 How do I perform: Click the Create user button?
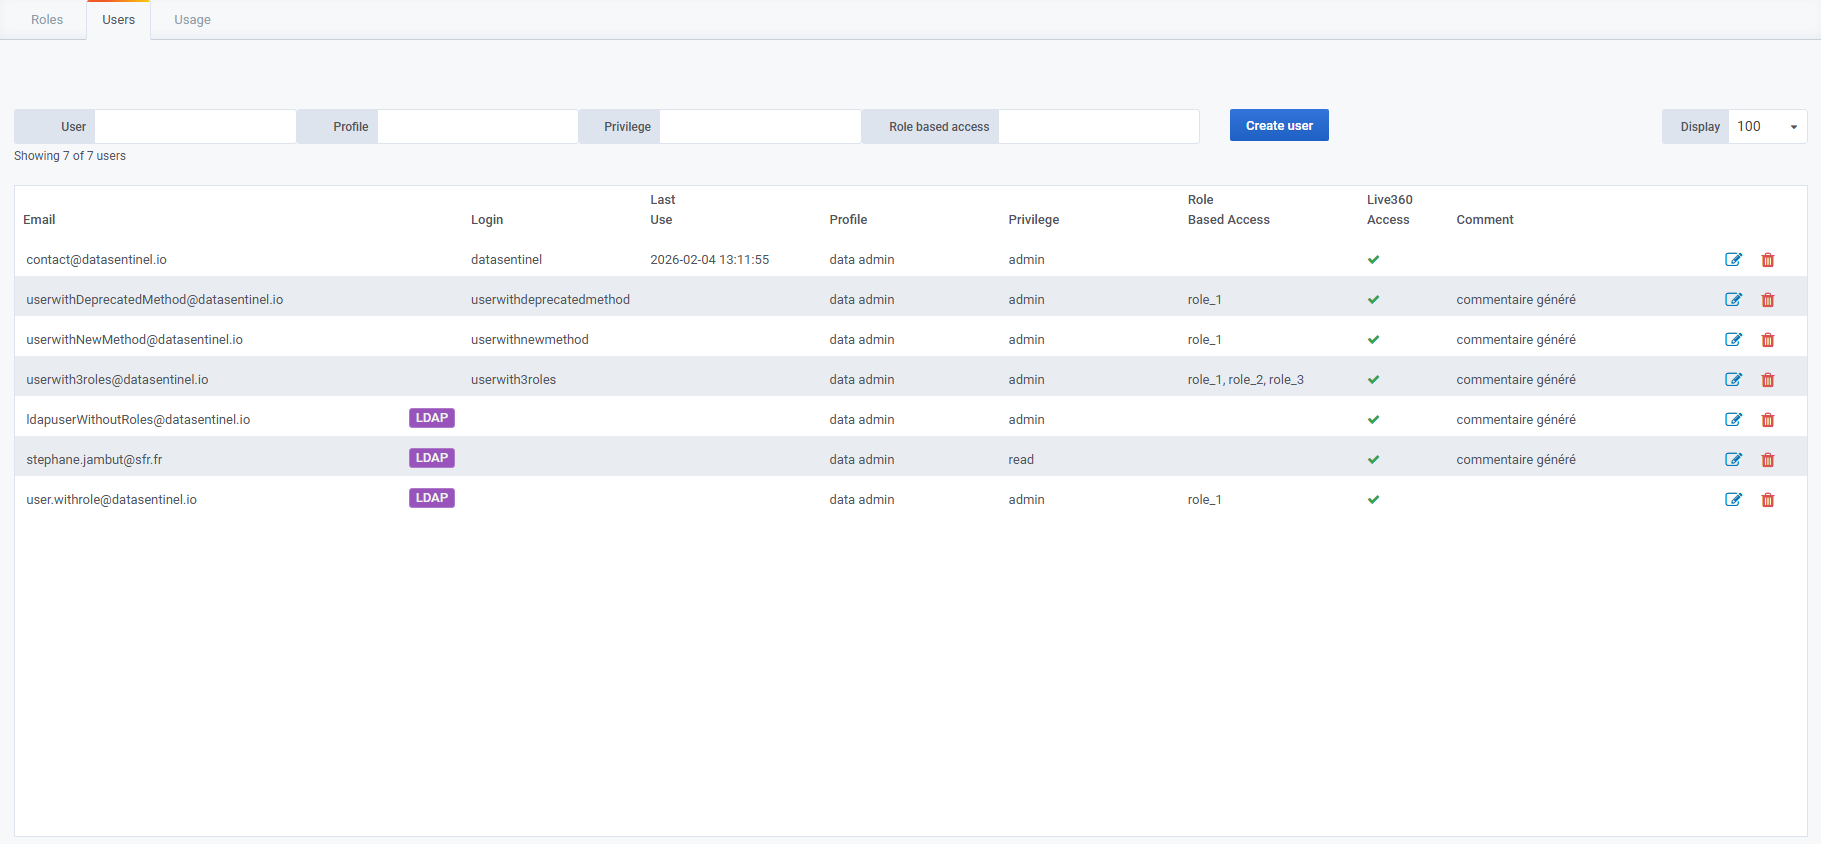[1278, 126]
